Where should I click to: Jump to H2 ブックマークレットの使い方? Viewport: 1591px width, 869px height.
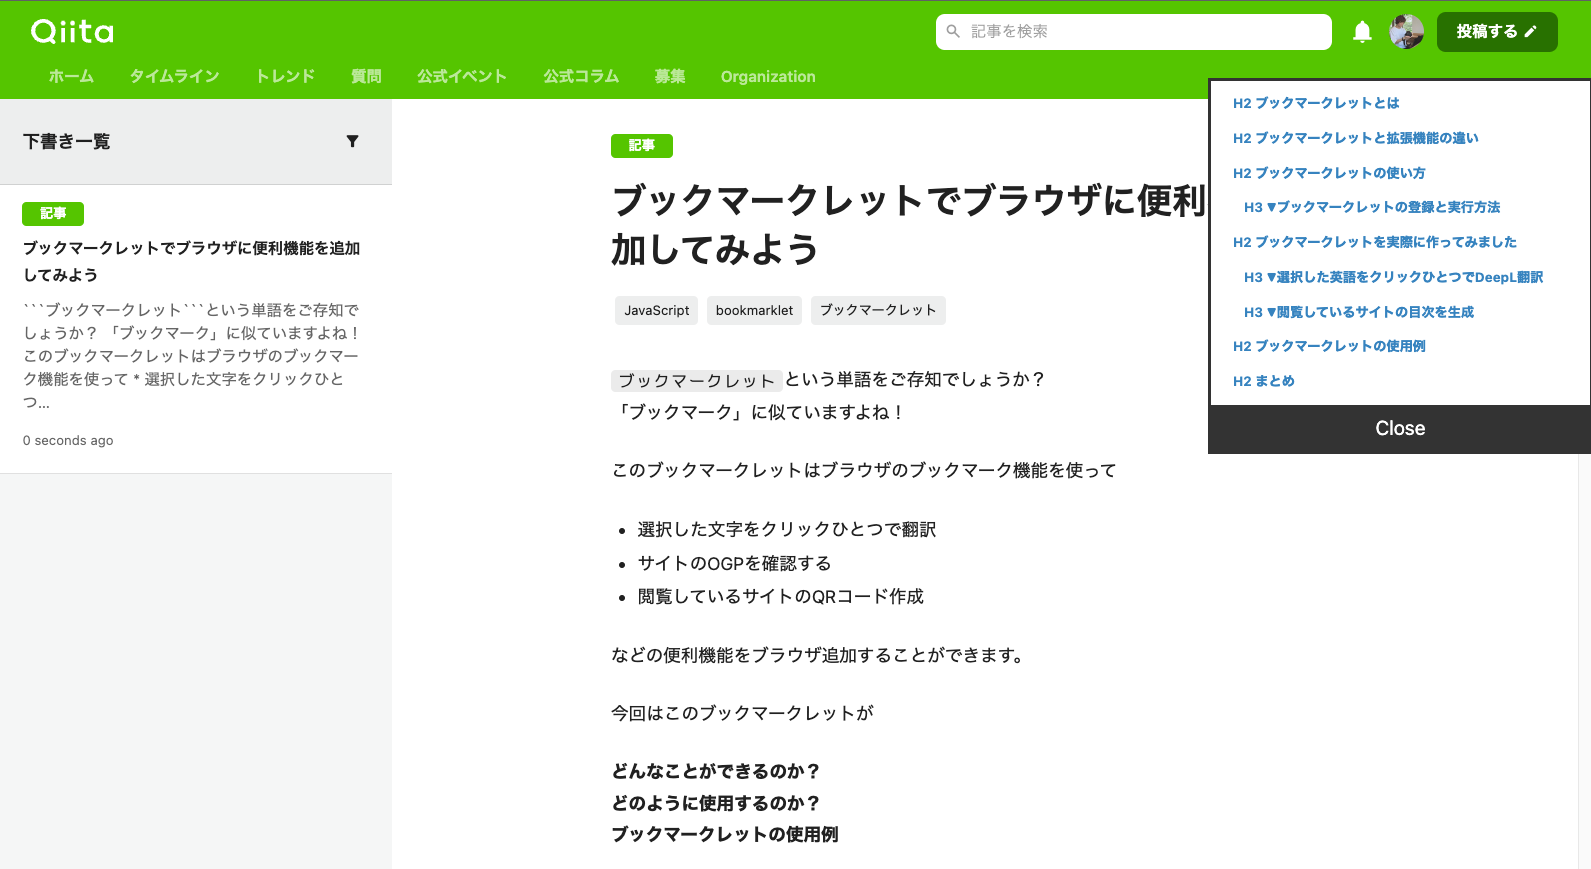[1329, 173]
